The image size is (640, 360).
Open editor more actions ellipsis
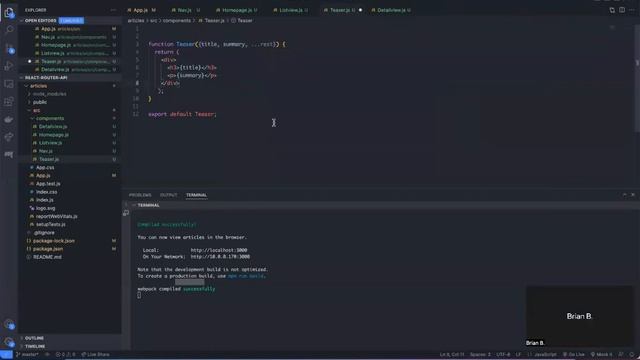pyautogui.click(x=631, y=10)
